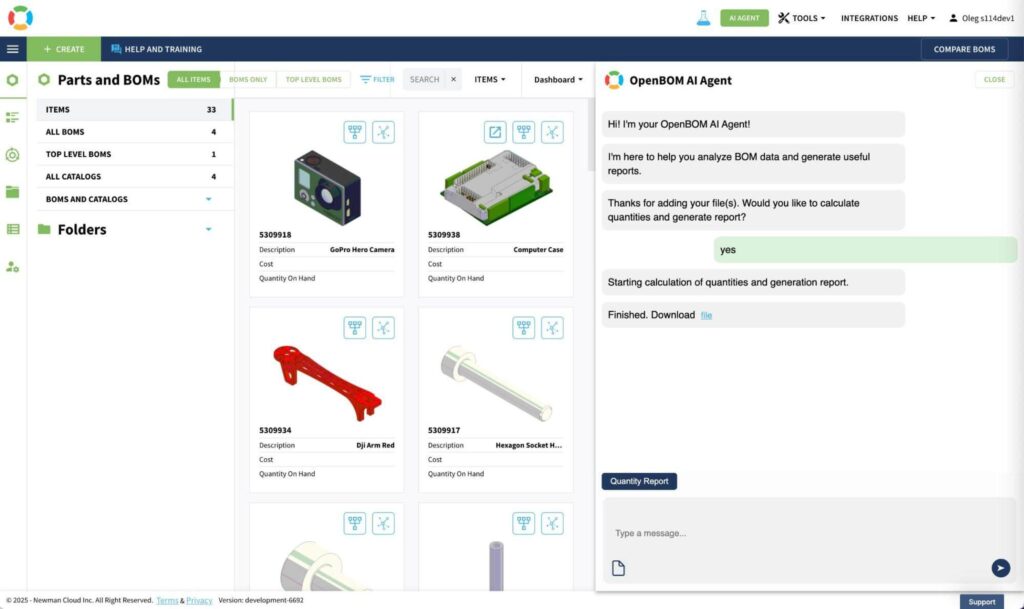Click the graph icon on GoPro Hero Camera card

383,133
